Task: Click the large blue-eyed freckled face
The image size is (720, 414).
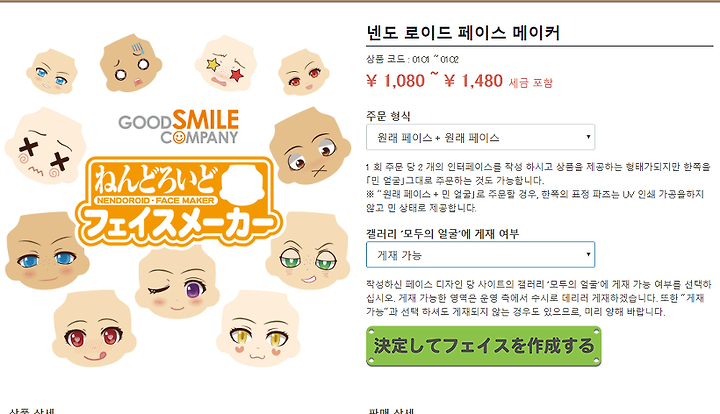Action: click(47, 251)
